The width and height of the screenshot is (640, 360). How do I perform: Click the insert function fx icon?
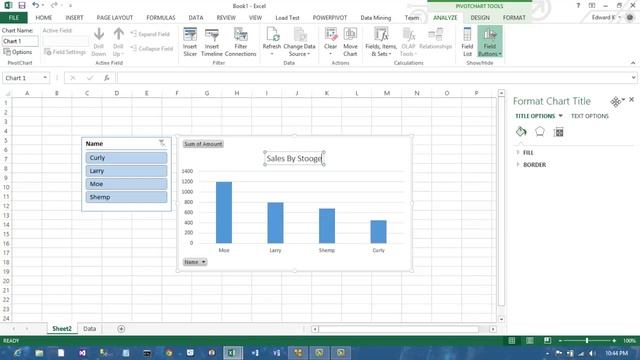[107, 78]
